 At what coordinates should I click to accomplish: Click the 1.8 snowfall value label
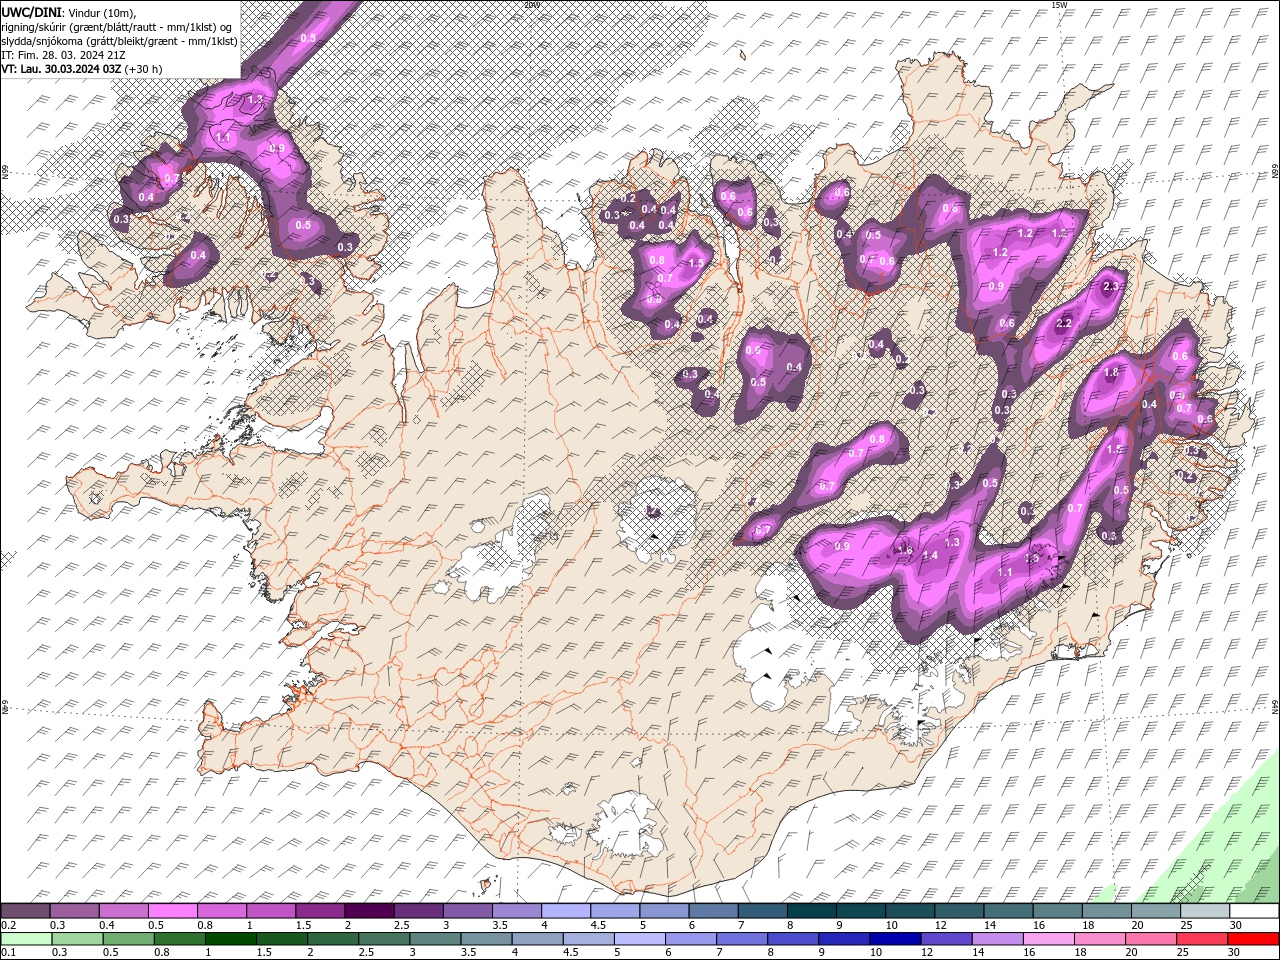point(1111,372)
